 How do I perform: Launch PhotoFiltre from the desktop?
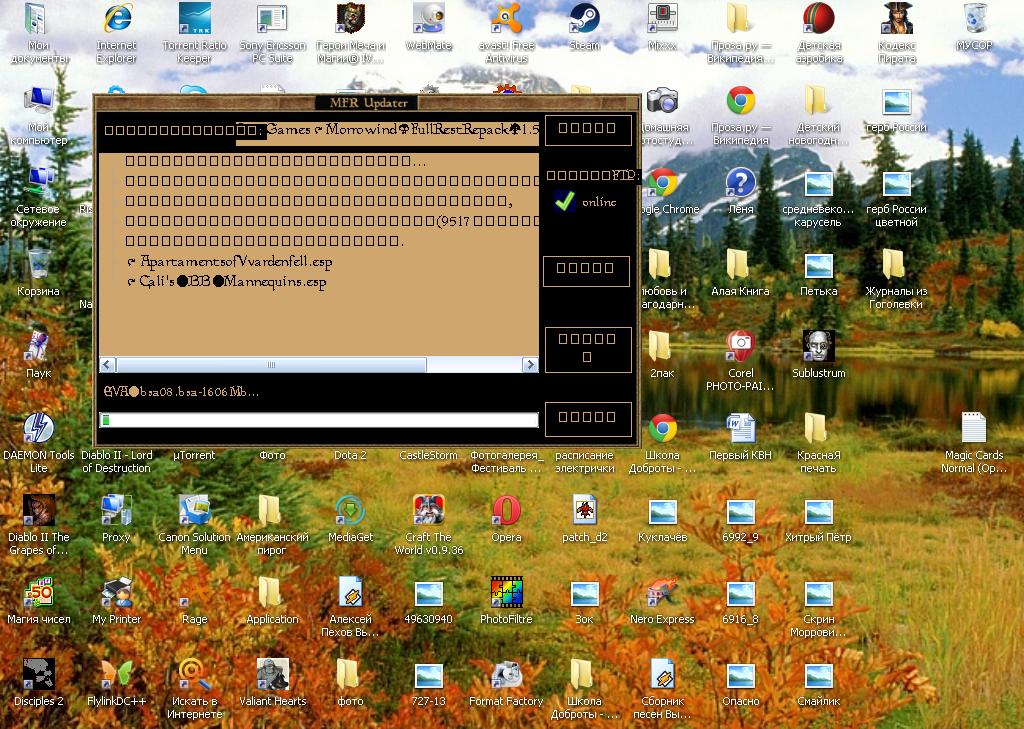[506, 594]
